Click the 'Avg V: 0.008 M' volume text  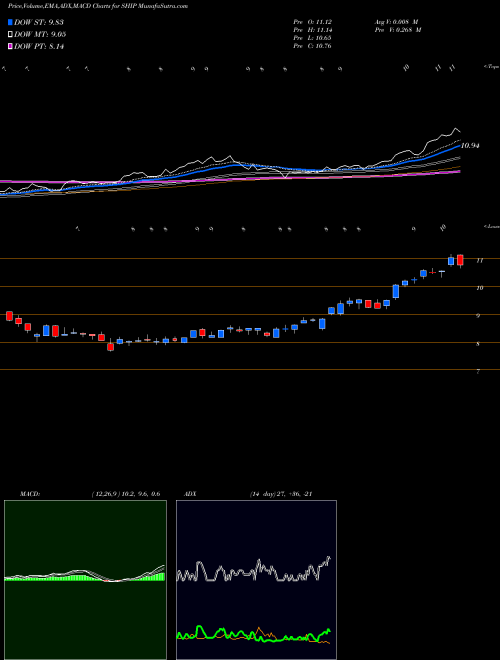point(396,22)
